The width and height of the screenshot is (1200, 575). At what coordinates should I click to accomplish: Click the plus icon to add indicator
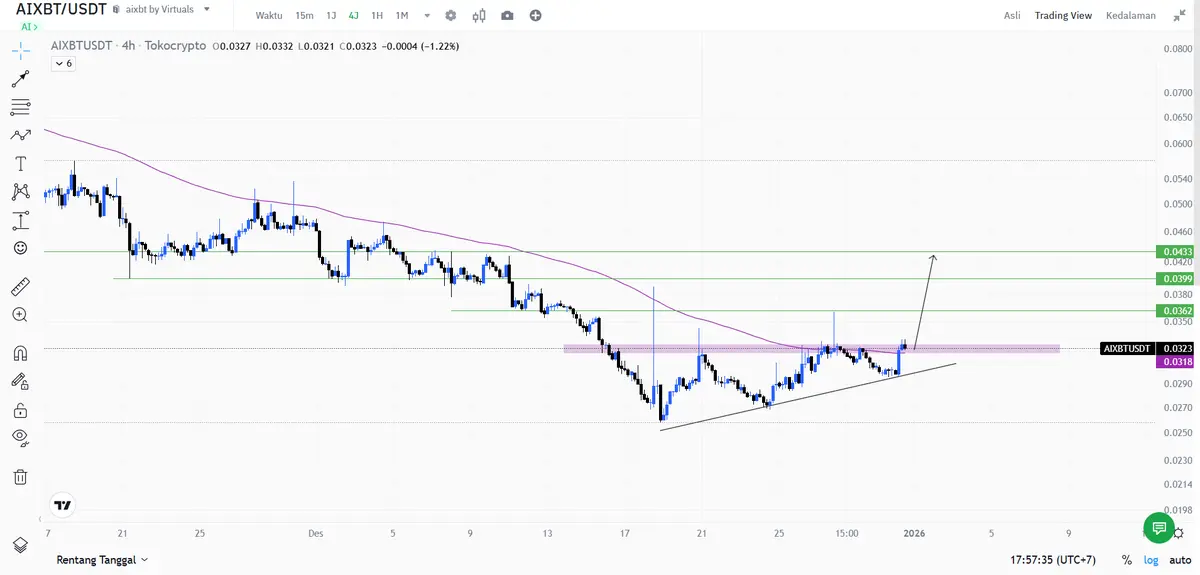tap(536, 15)
